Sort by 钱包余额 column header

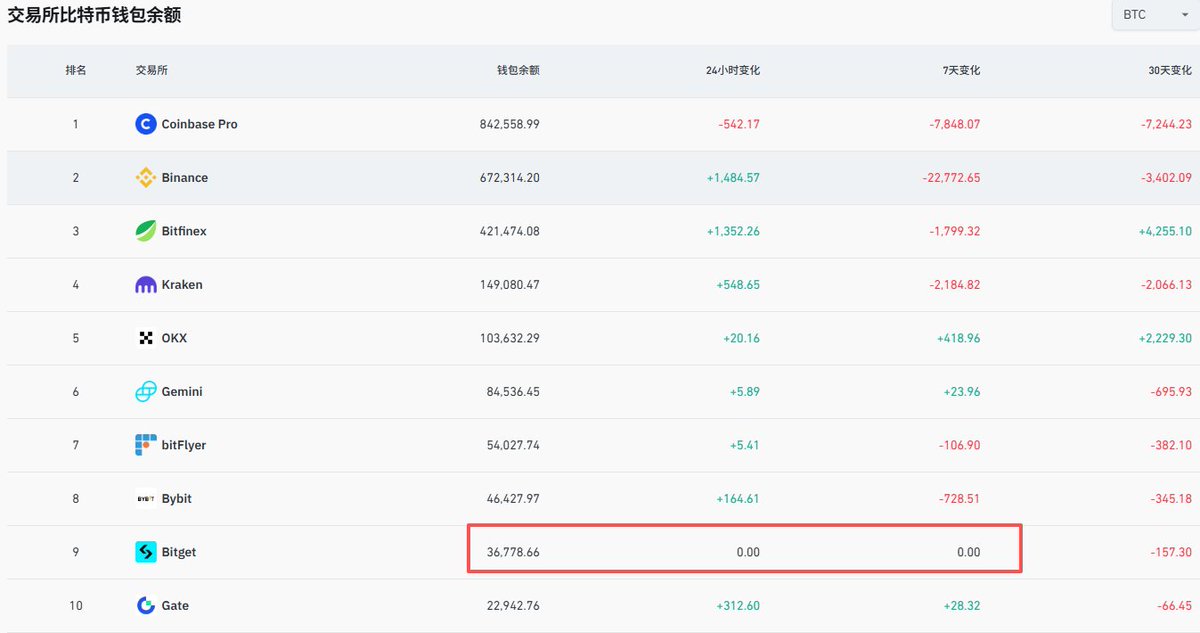518,71
